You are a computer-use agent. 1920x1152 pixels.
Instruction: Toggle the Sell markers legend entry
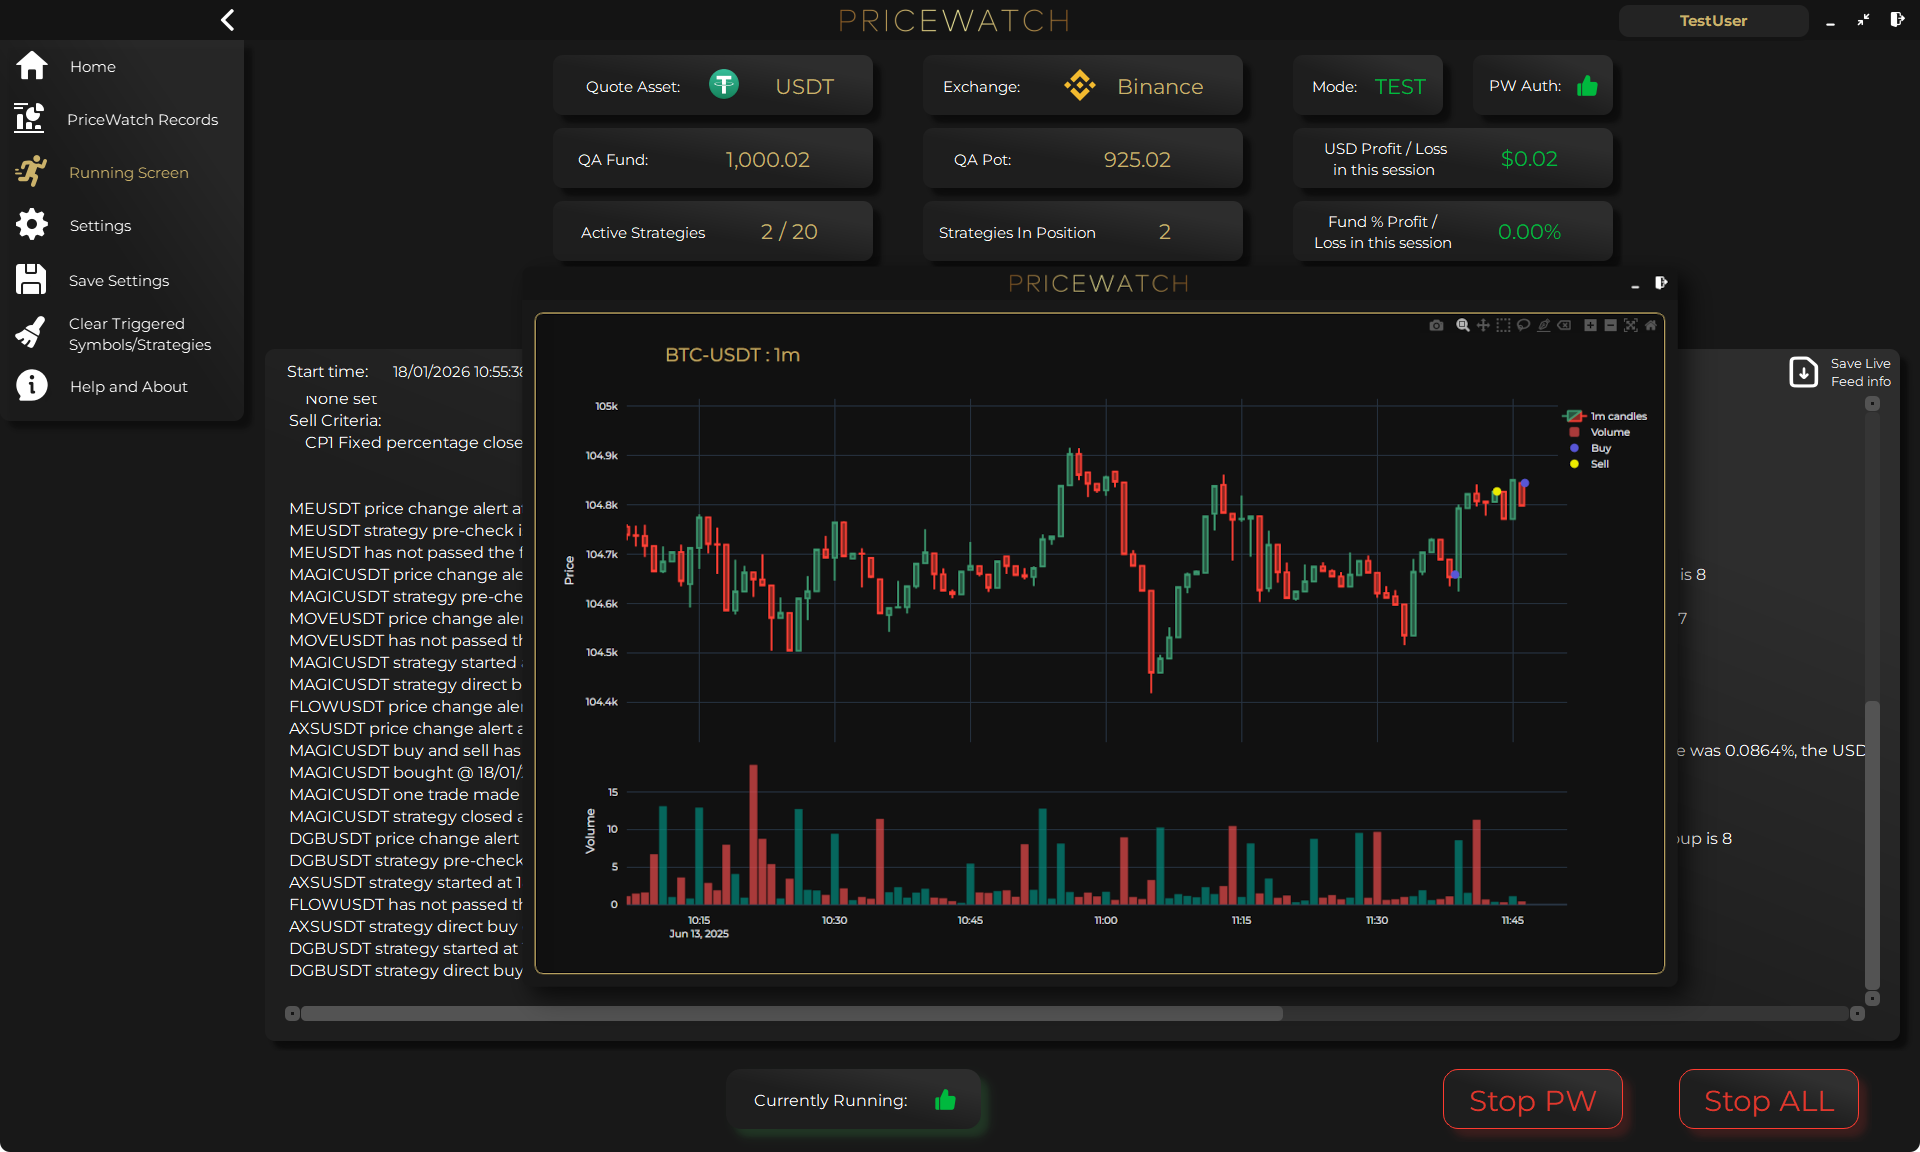pyautogui.click(x=1590, y=464)
